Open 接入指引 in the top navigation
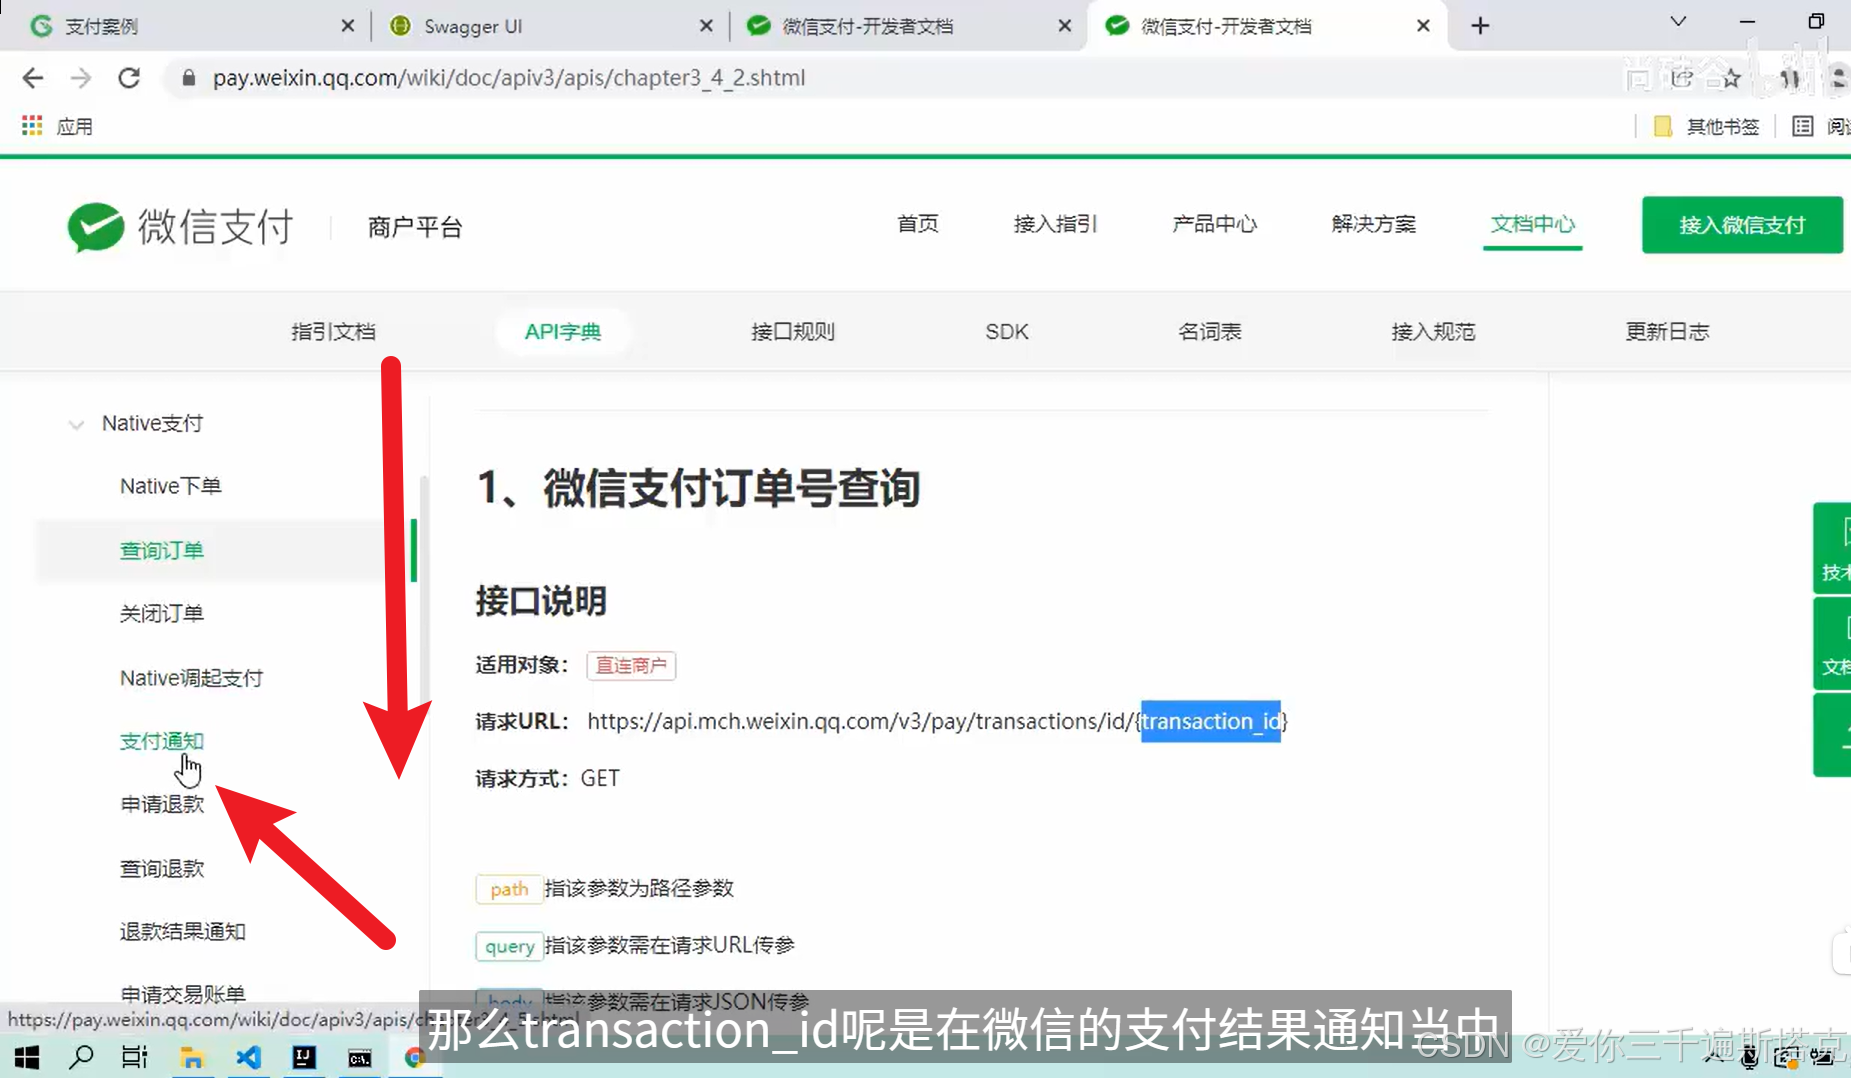 tap(1055, 224)
